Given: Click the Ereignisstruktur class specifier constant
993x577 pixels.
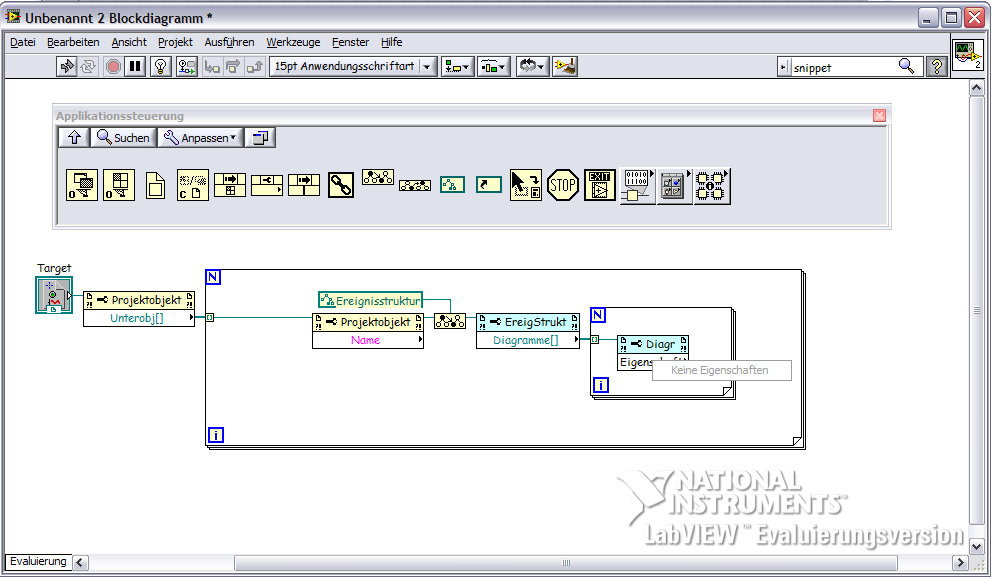Looking at the screenshot, I should (370, 300).
